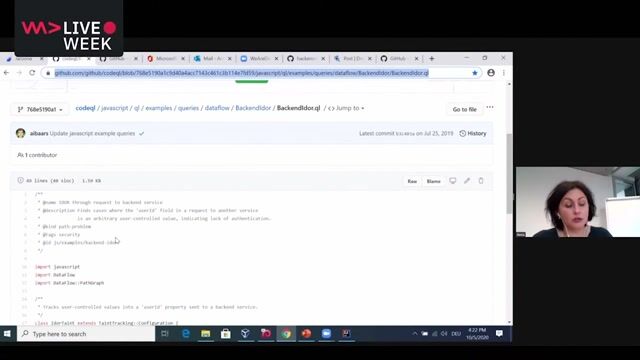Click the Raw button
This screenshot has height=360, width=640.
coord(412,181)
